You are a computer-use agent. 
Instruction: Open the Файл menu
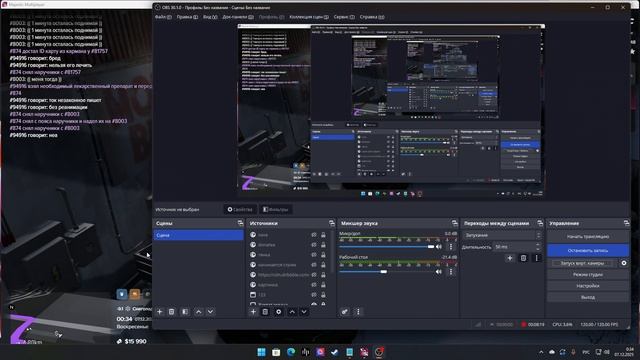point(163,17)
